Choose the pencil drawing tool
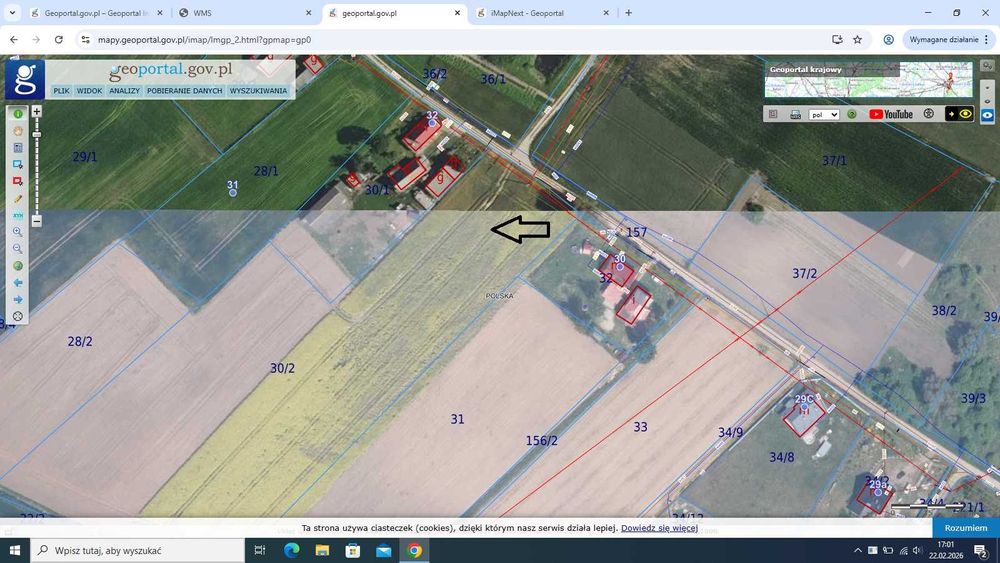Image resolution: width=1000 pixels, height=563 pixels. (18, 198)
